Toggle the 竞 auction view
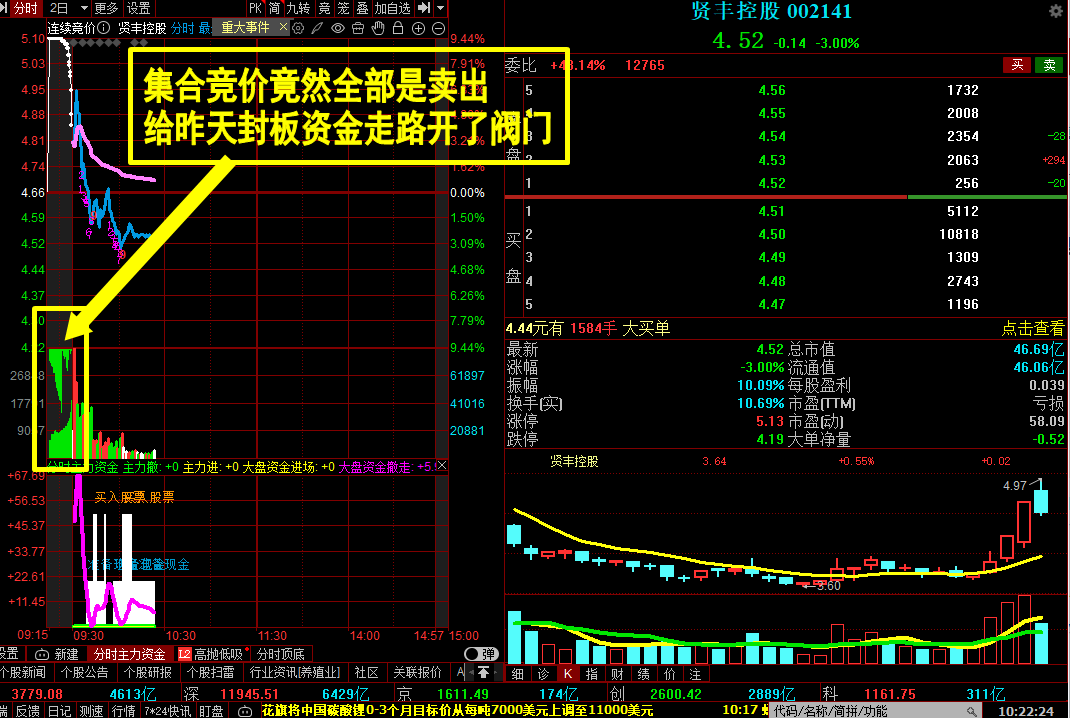The width and height of the screenshot is (1070, 718). coord(325,8)
